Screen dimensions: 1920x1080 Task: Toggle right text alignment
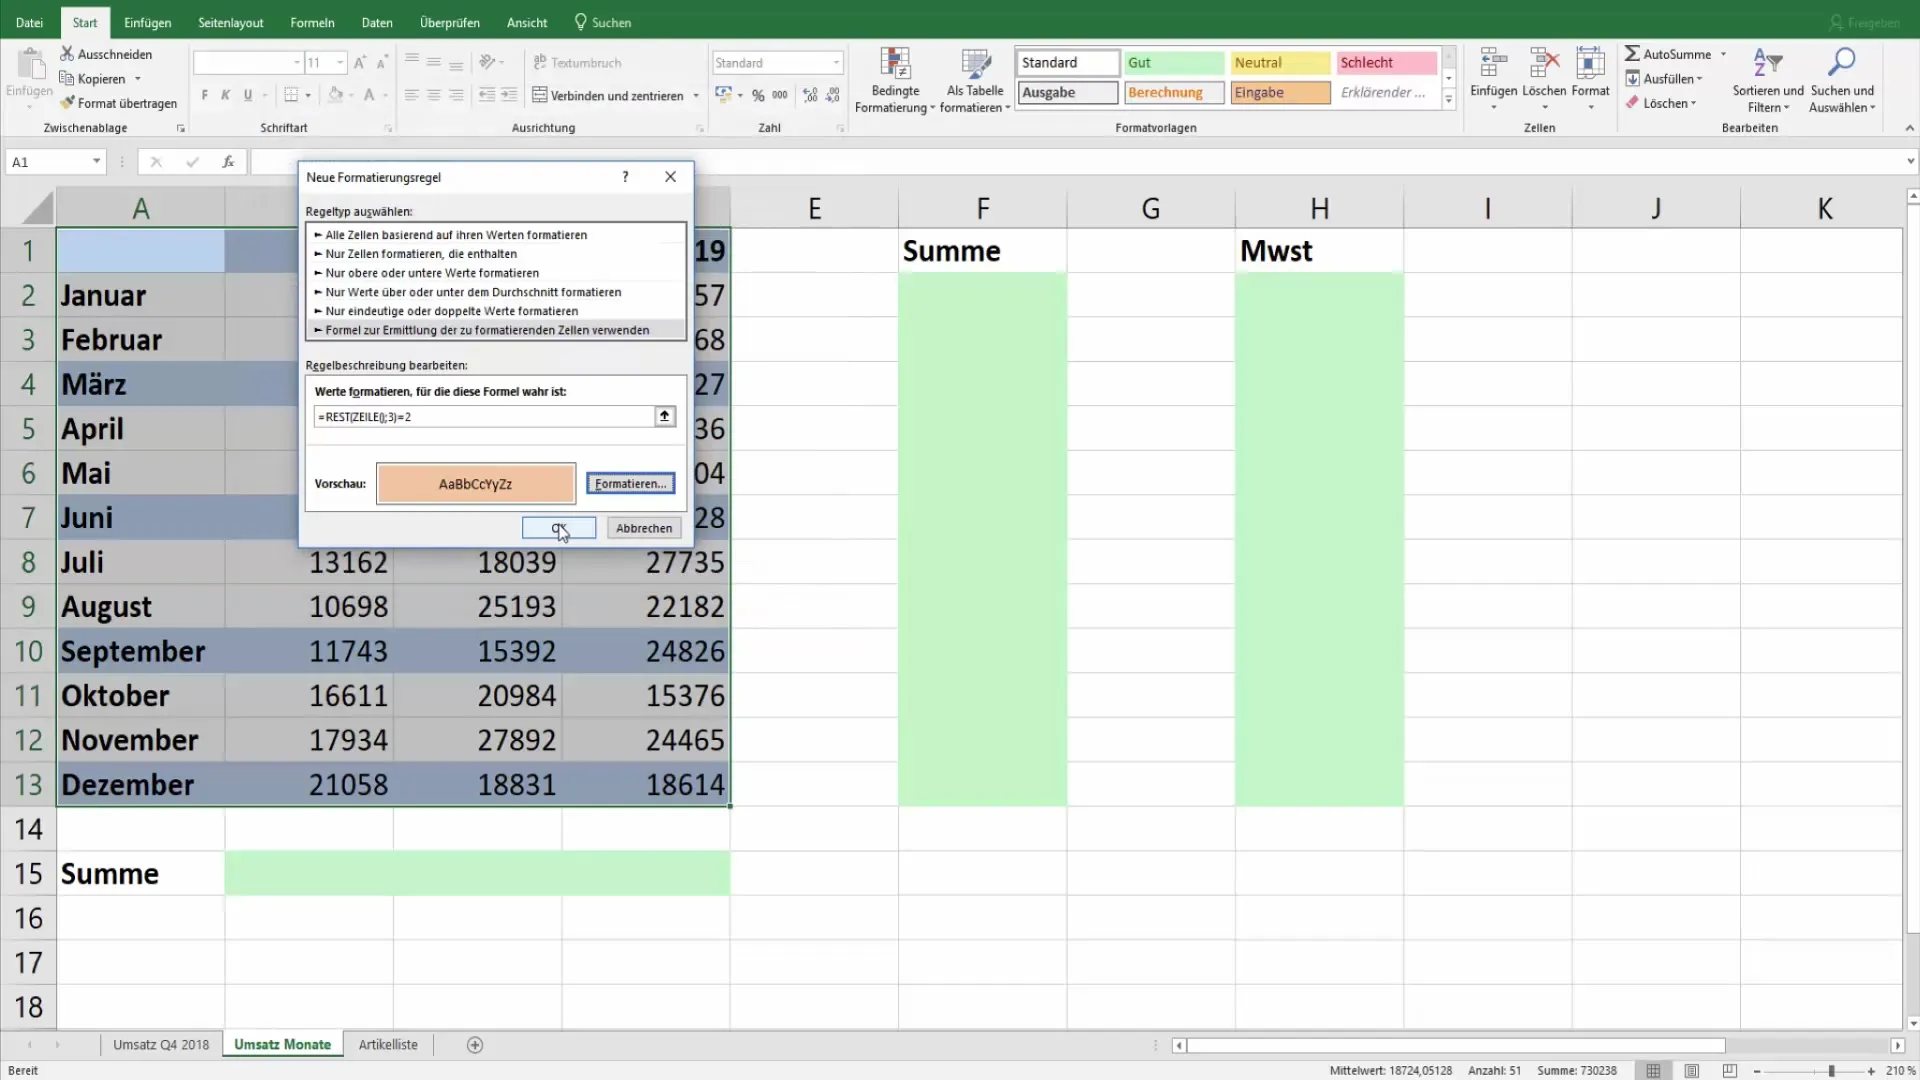pos(456,95)
